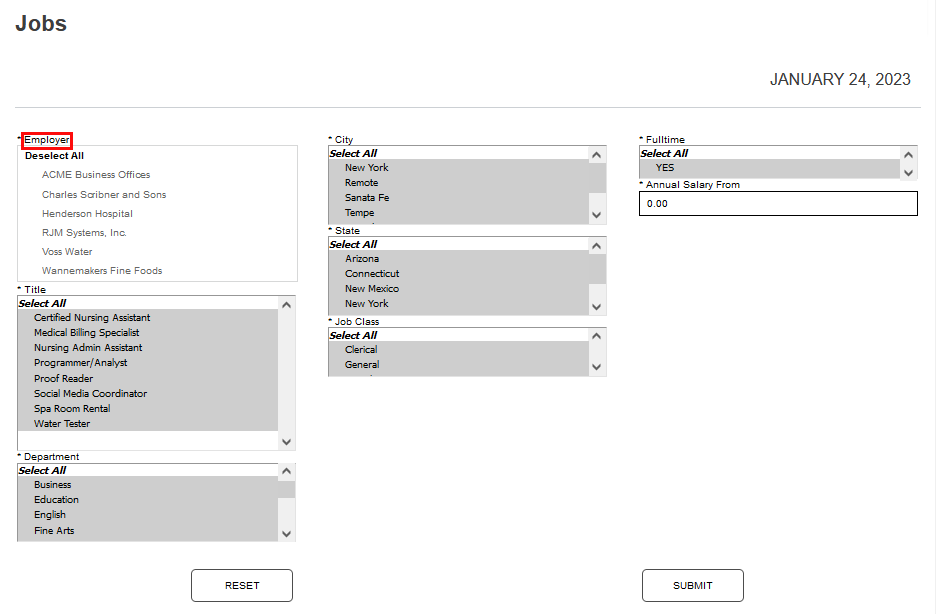Screen dimensions: 936x614
Task: Select Clerical in the Job Class list
Action: [x=361, y=349]
